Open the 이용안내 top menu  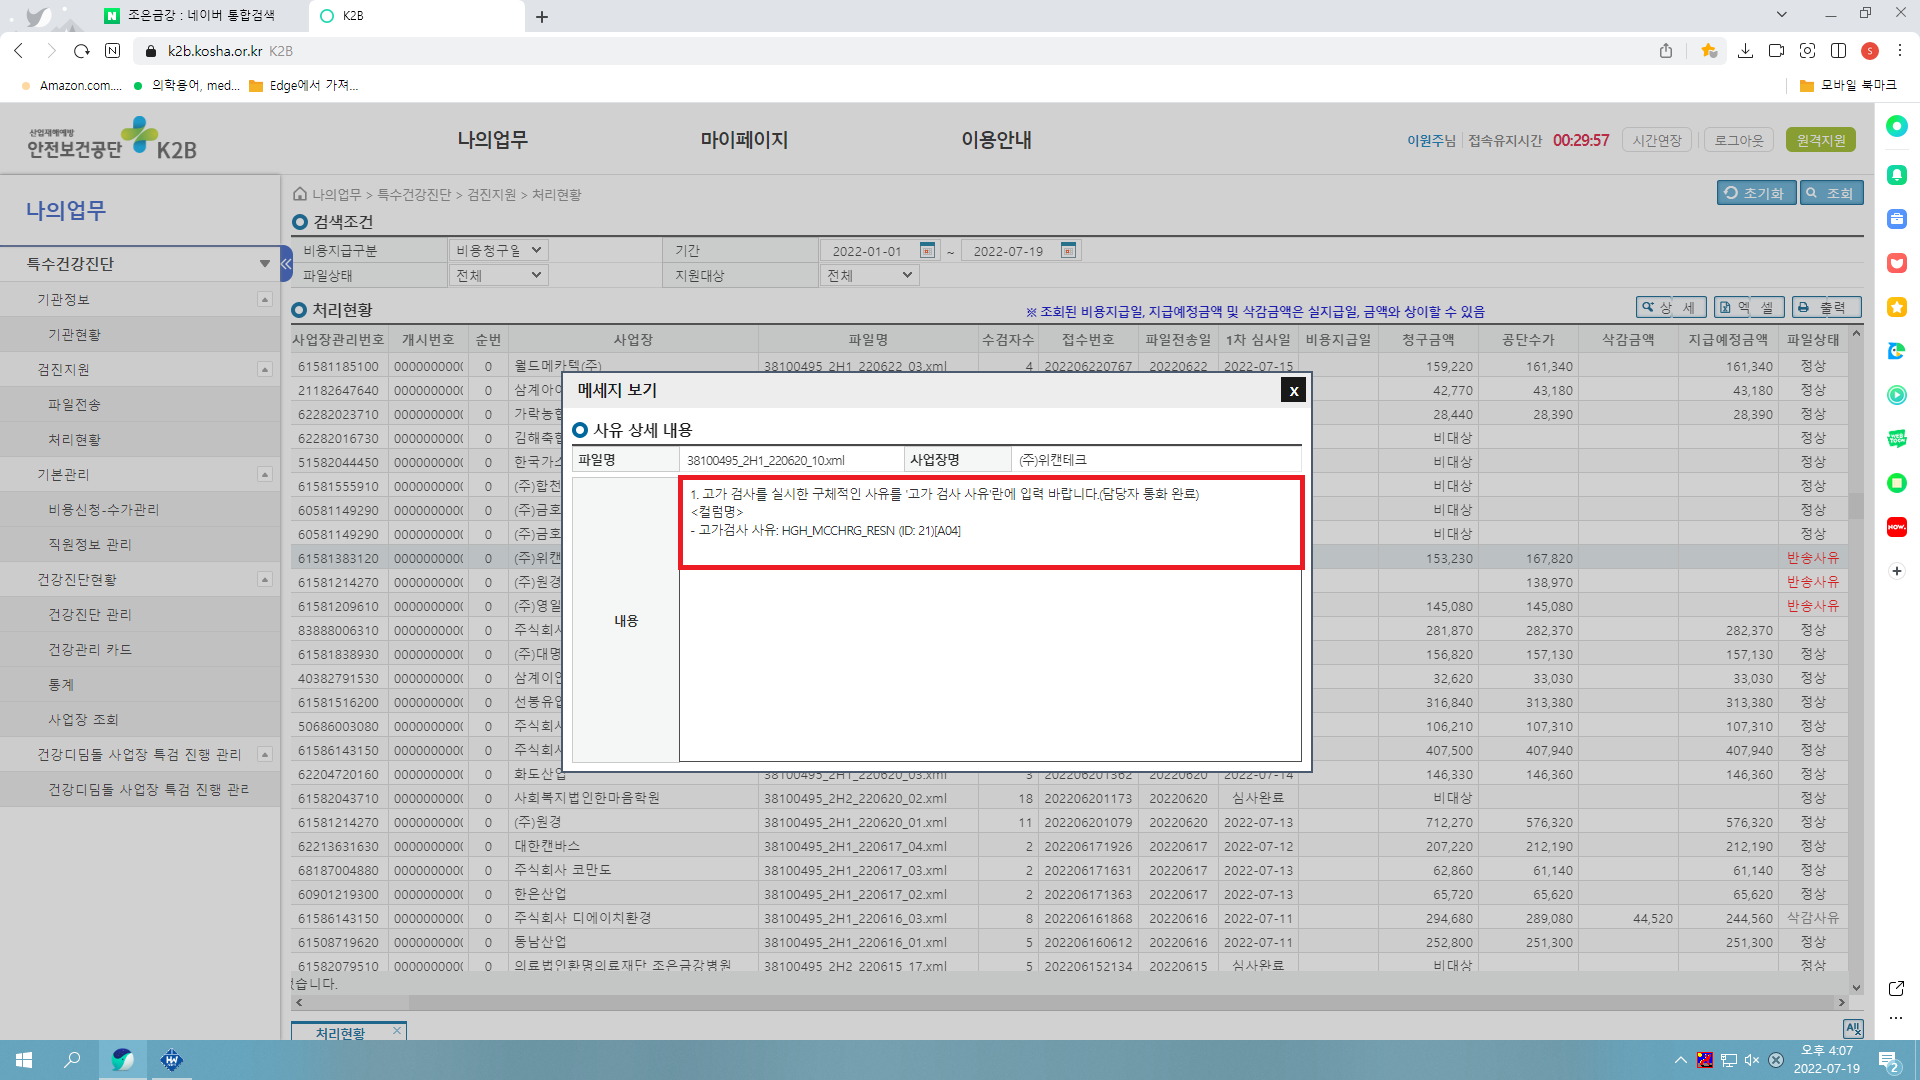996,140
